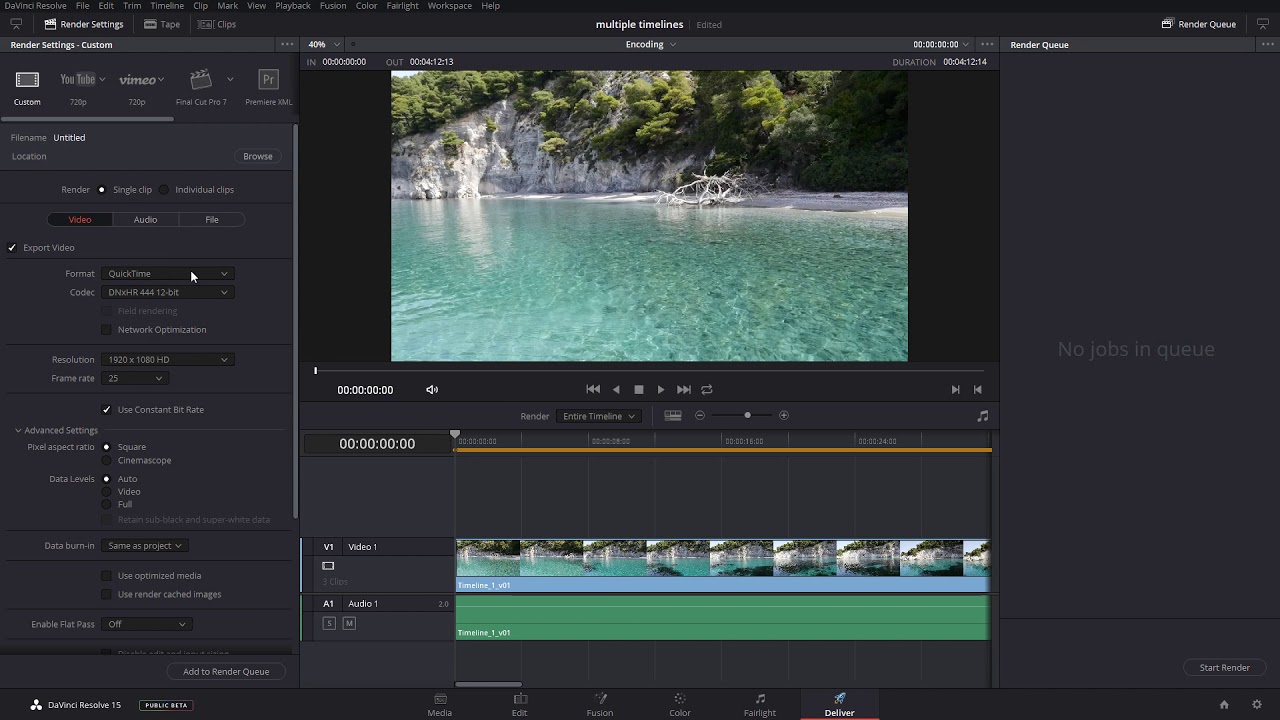Open the Render Entire Timeline dropdown

click(x=598, y=417)
